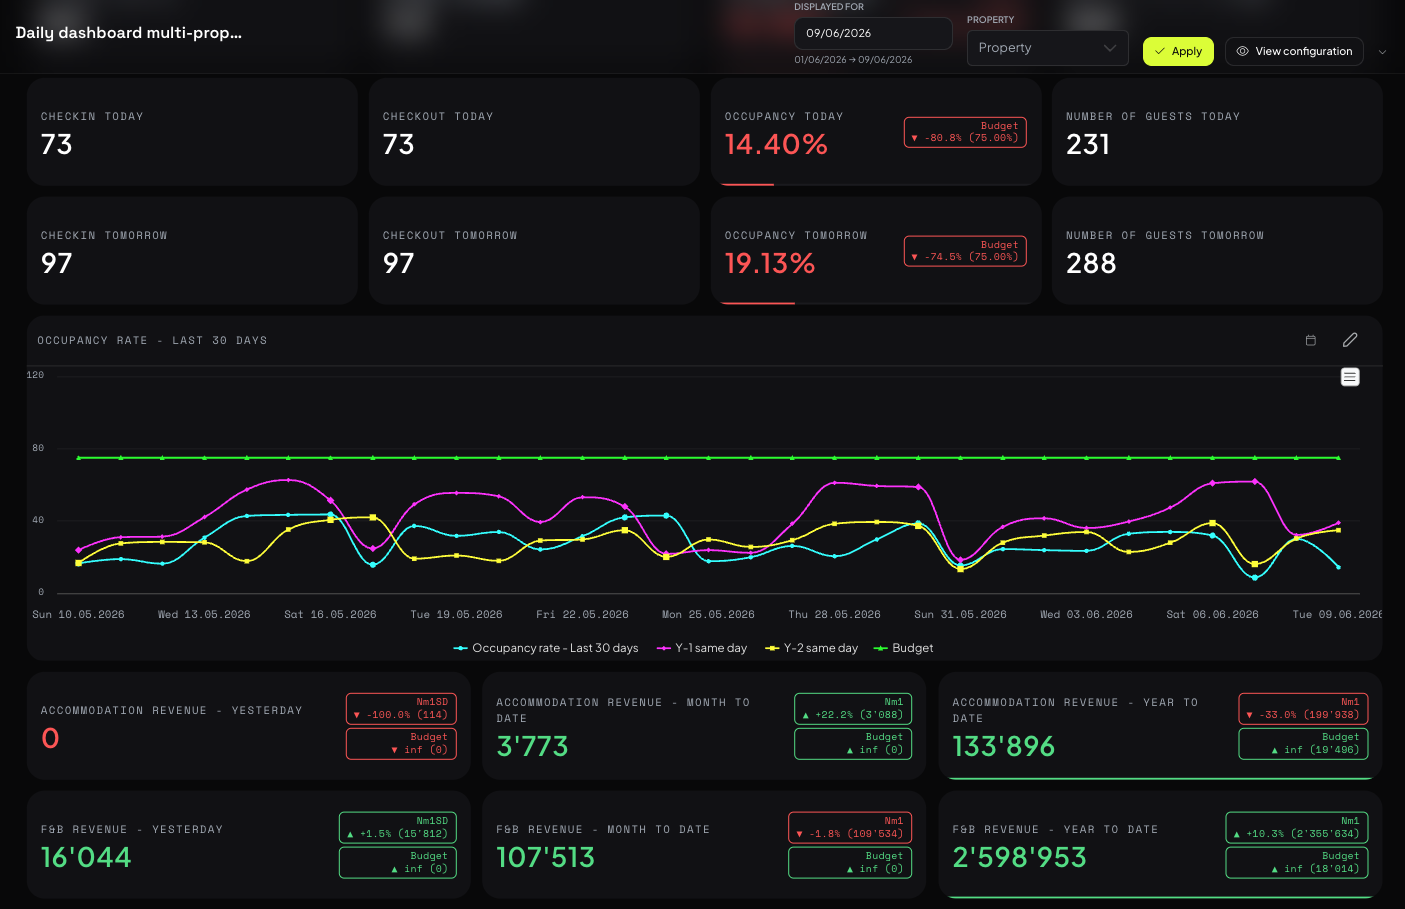Click the Budget progress bar under Occupancy Tomorrow
Screen dimensions: 1405x909
758,303
